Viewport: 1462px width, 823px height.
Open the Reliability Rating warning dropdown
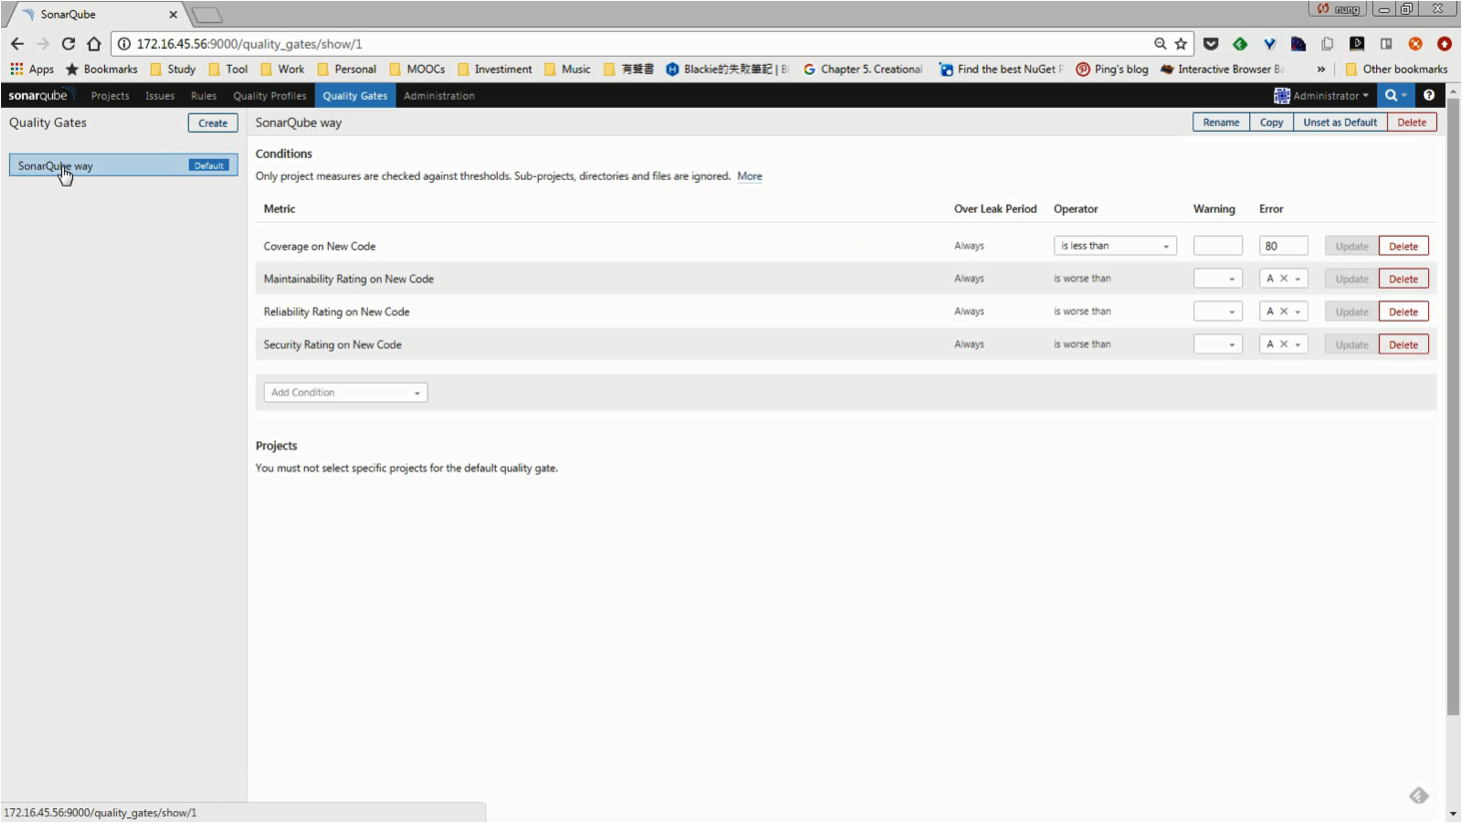coord(1218,312)
